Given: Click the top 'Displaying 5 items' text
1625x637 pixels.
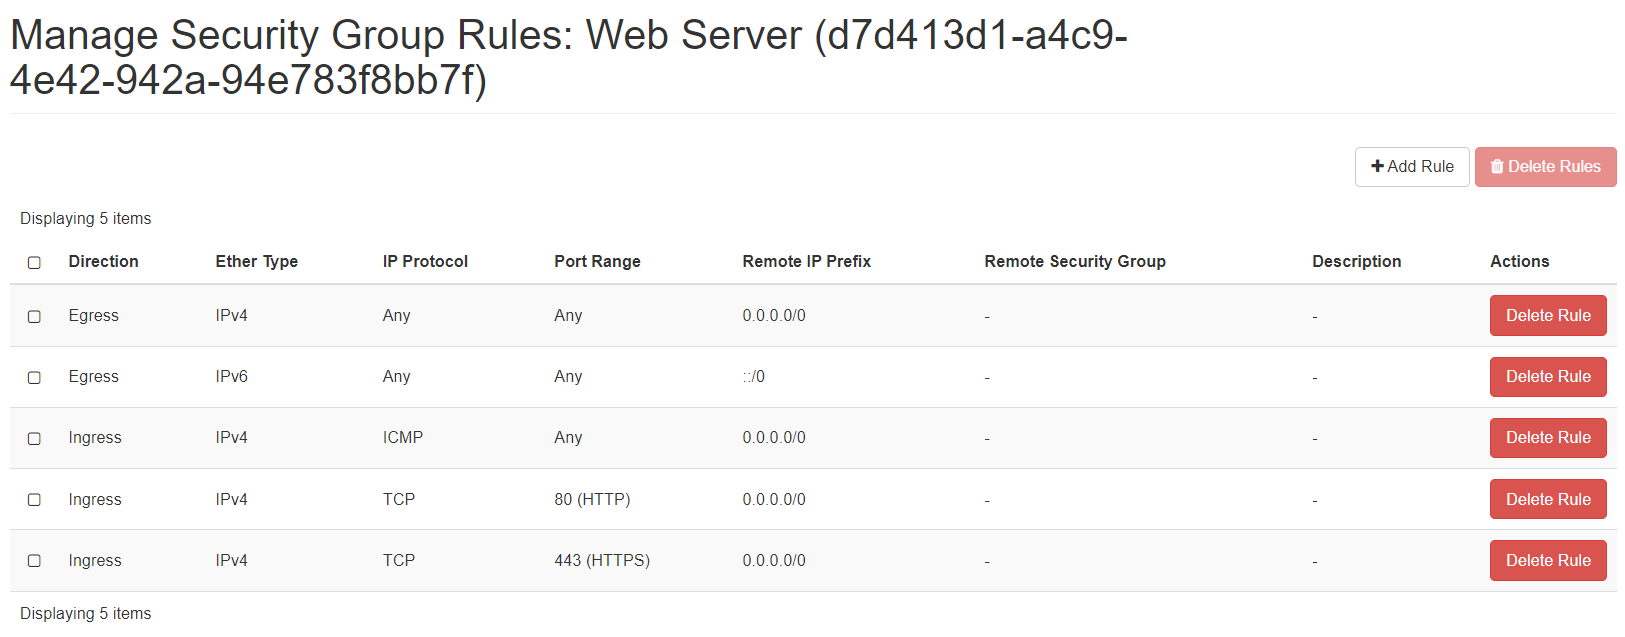Looking at the screenshot, I should (85, 218).
